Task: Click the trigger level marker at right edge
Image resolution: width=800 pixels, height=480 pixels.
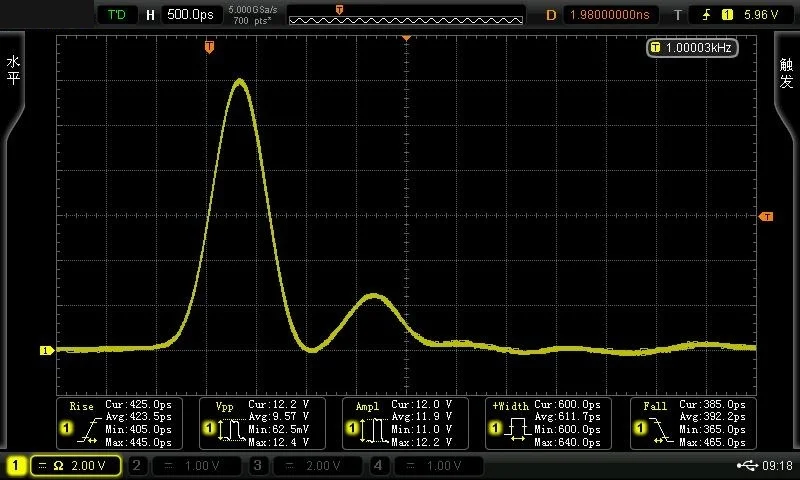Action: point(766,217)
